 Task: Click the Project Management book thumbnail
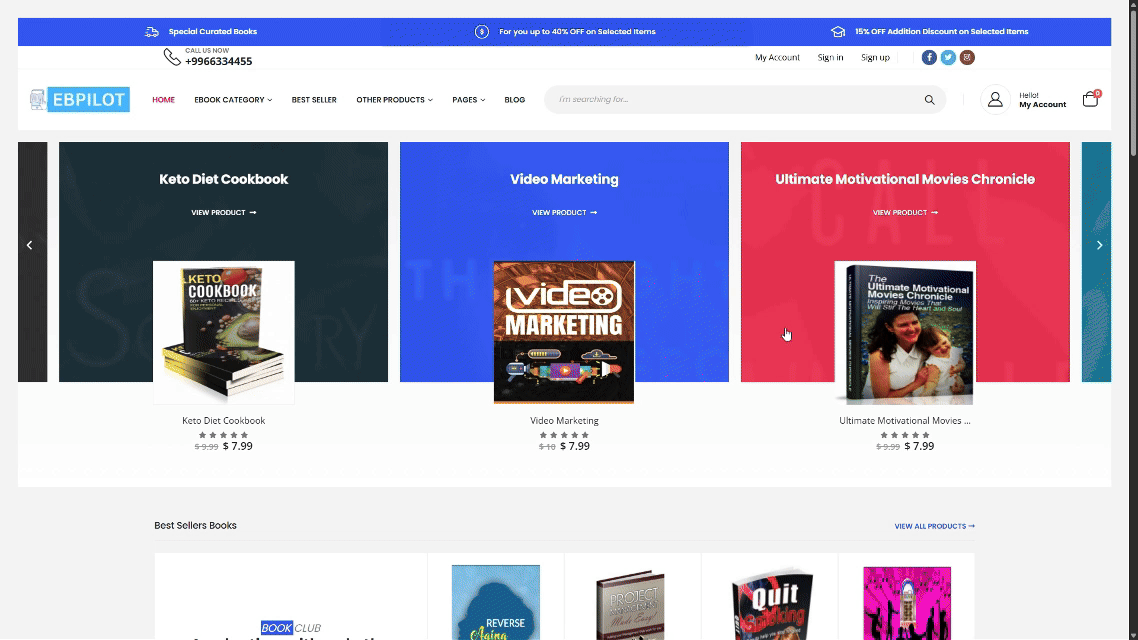(x=630, y=605)
